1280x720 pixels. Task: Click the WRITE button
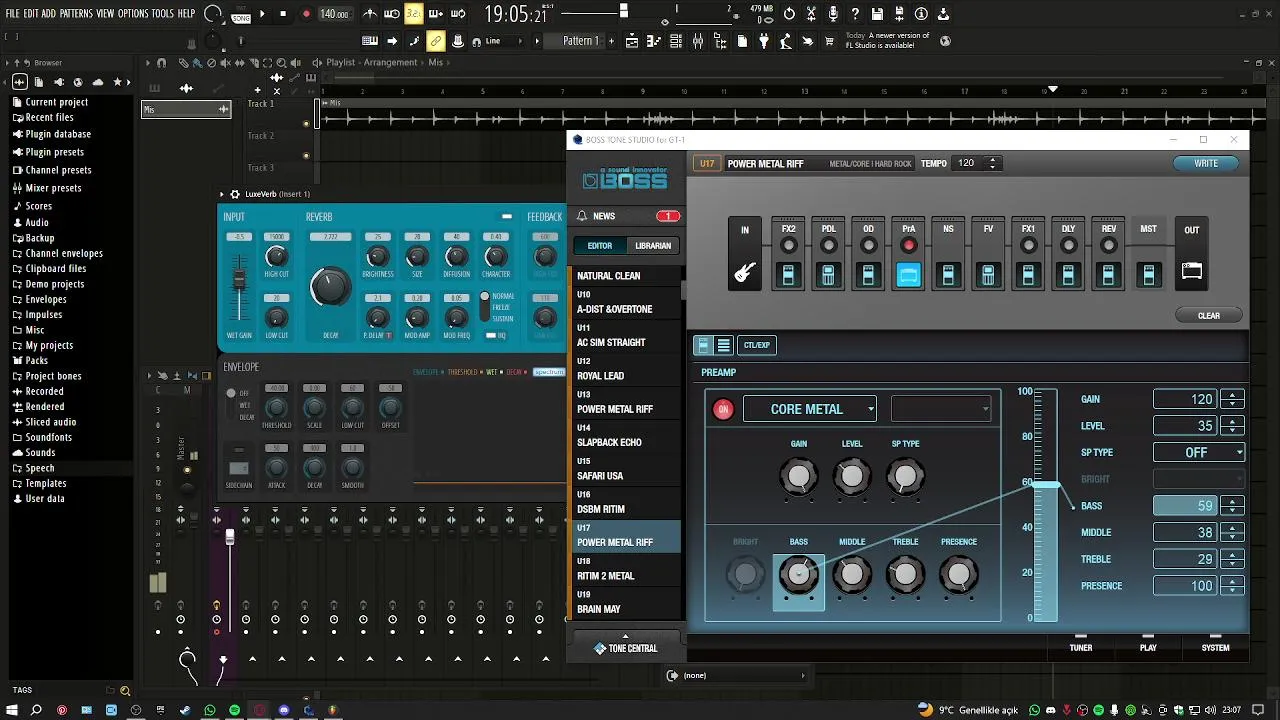coord(1206,163)
